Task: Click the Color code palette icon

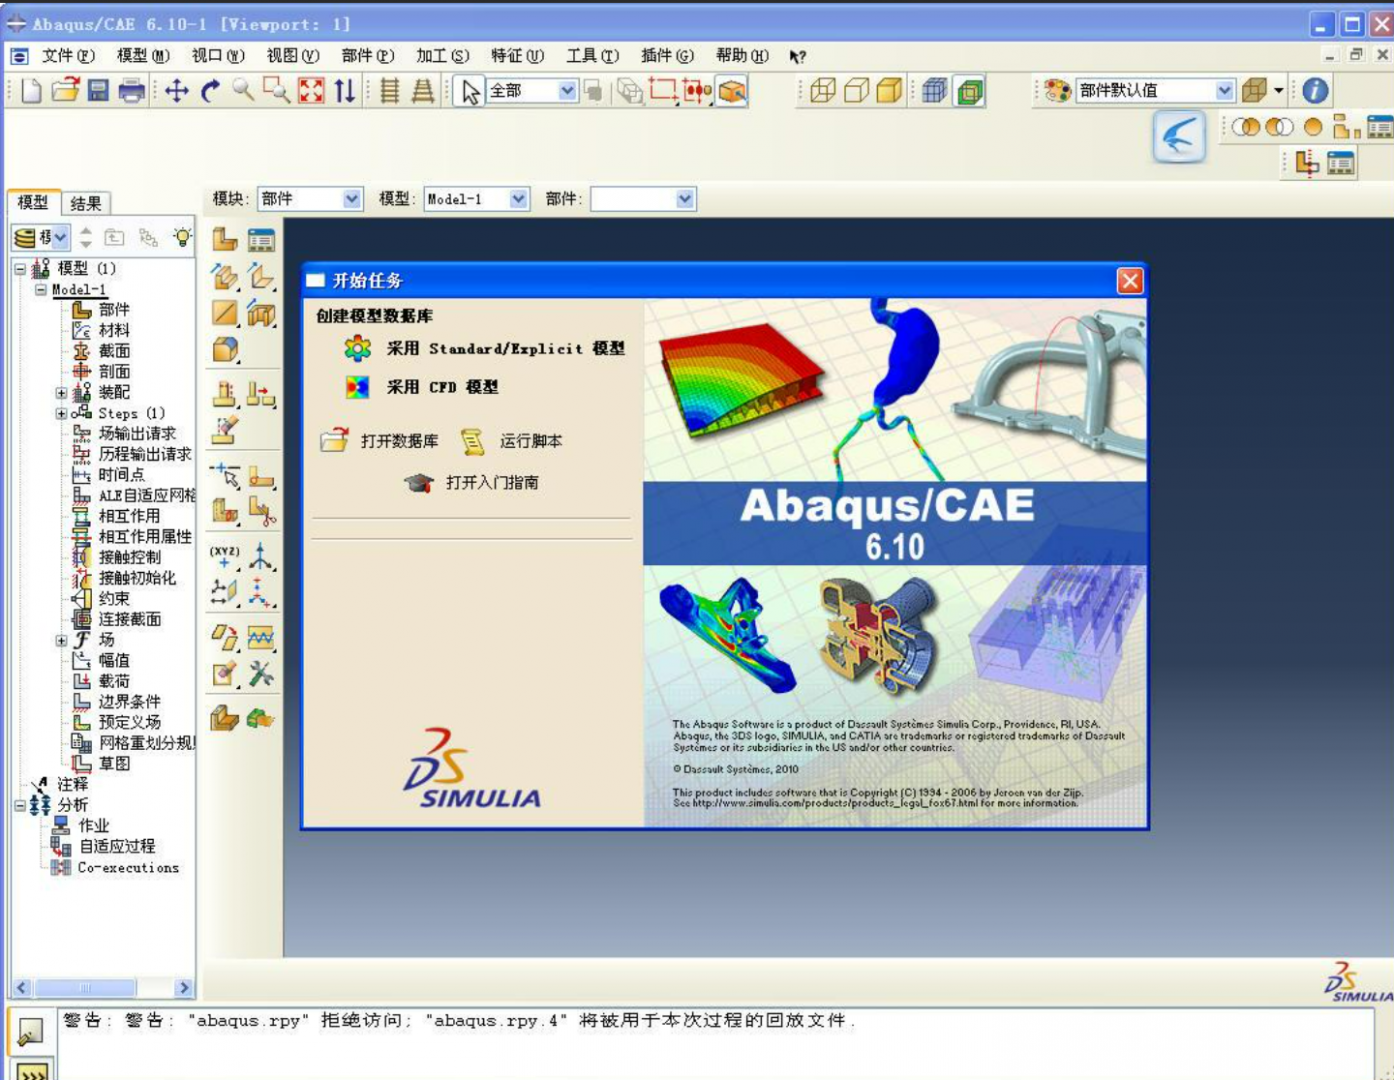Action: (1057, 91)
